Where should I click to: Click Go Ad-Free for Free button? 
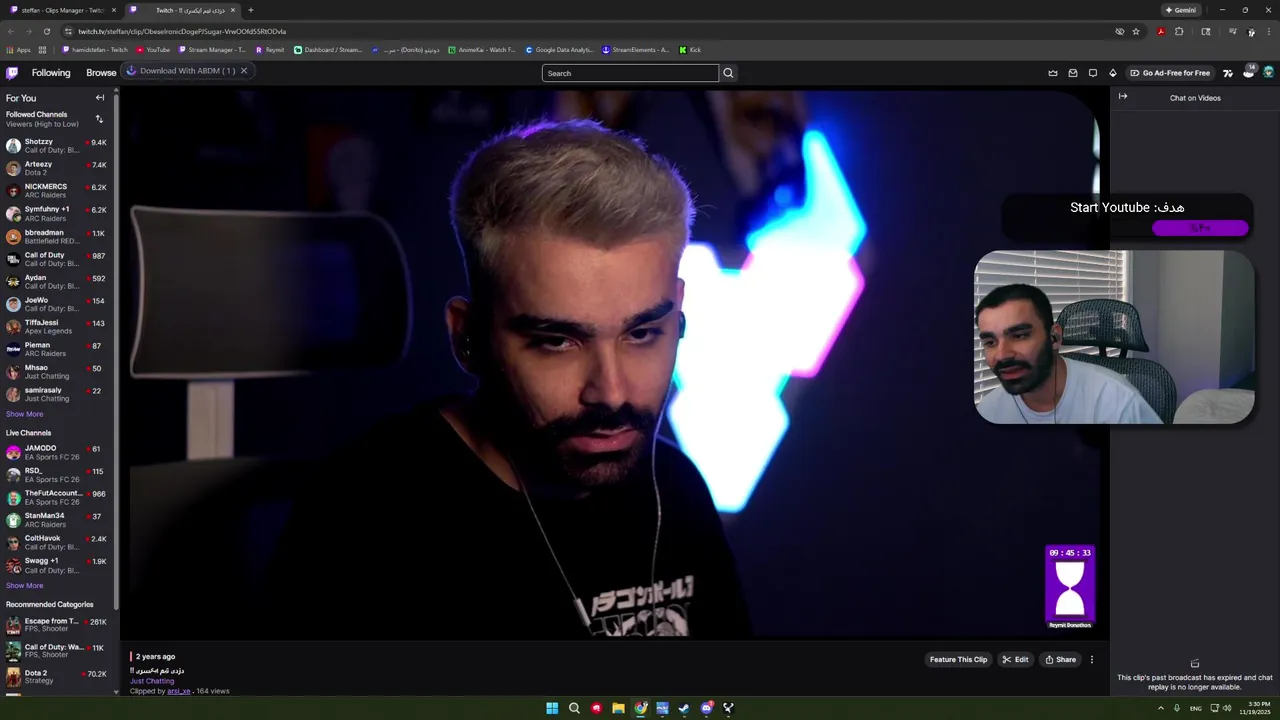click(1170, 73)
